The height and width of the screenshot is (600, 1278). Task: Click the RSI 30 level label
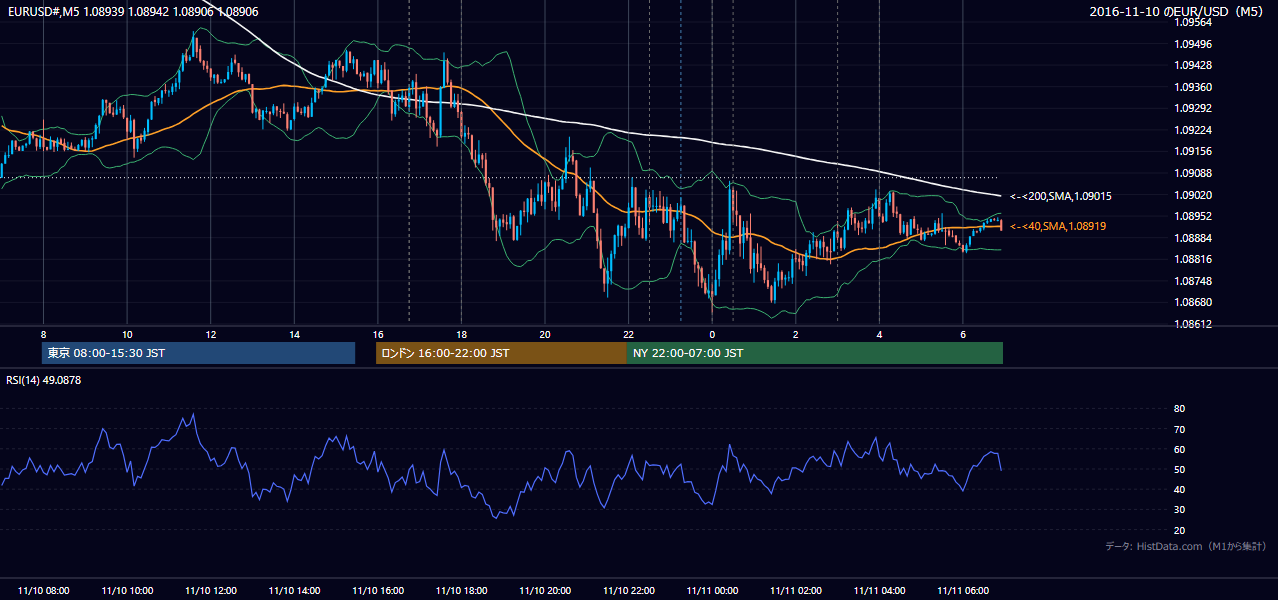click(1179, 510)
